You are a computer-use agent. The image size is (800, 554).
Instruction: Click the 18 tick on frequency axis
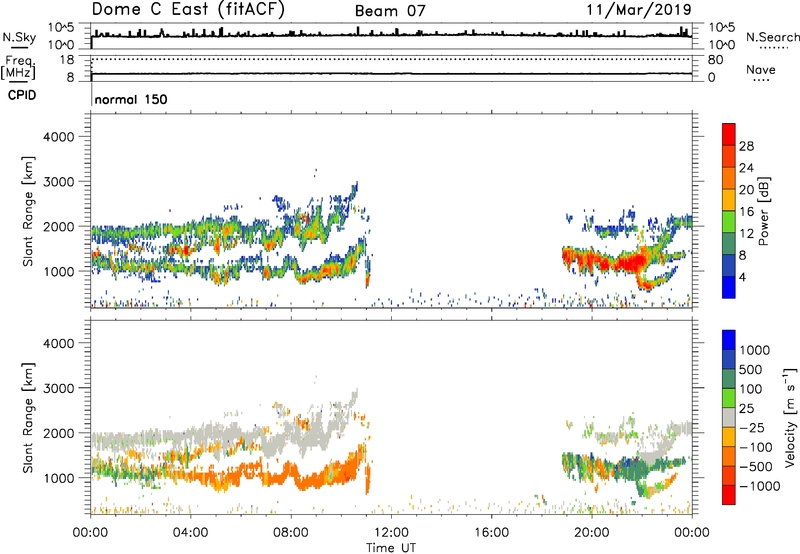(67, 60)
